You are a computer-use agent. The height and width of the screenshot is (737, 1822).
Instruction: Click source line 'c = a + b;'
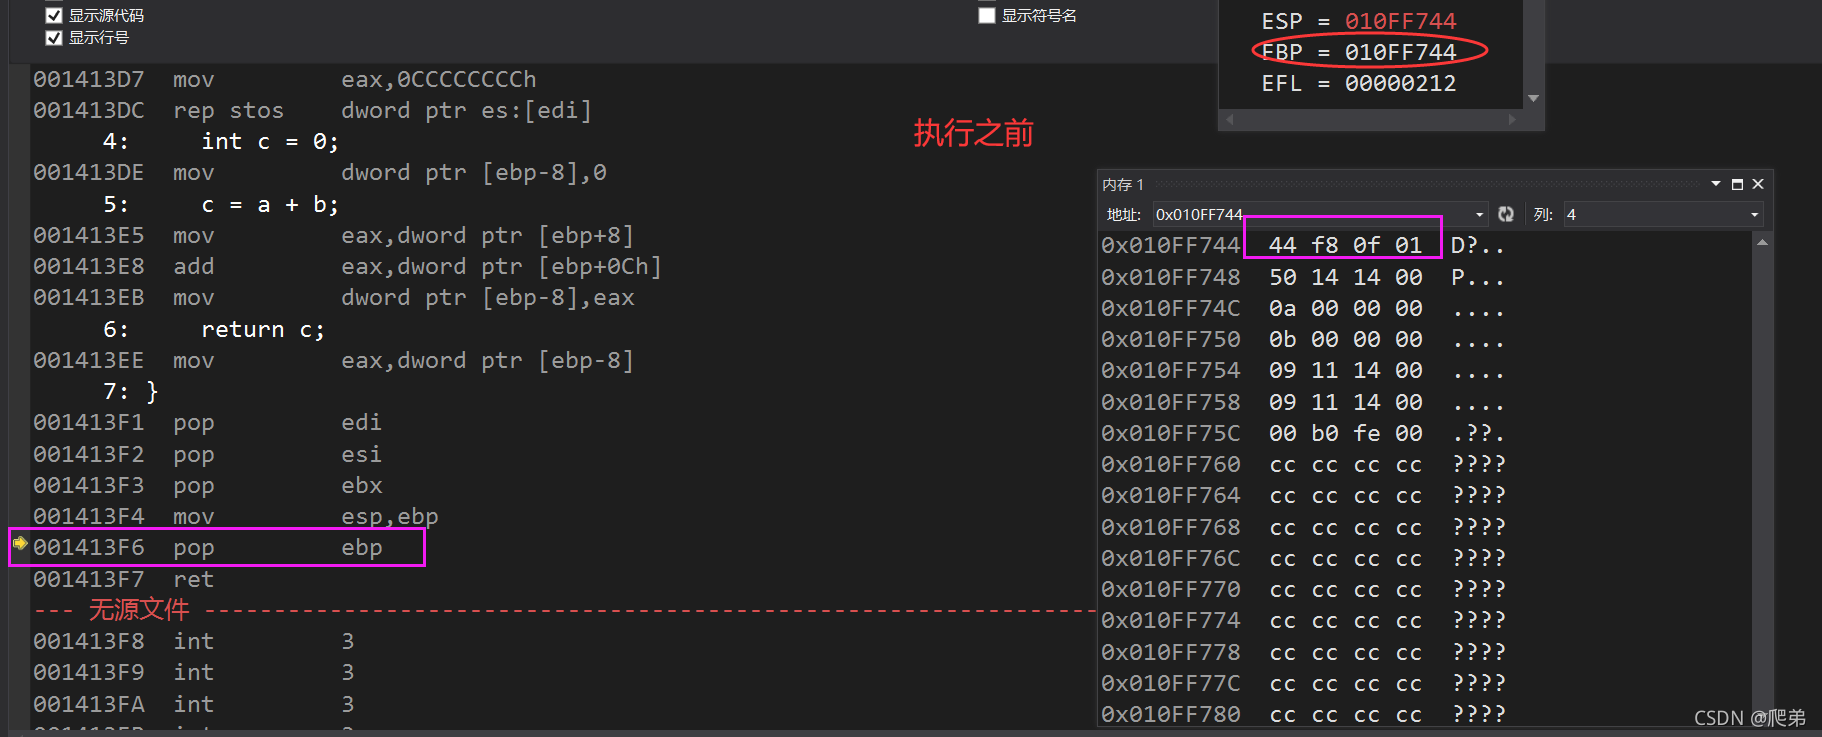(270, 205)
